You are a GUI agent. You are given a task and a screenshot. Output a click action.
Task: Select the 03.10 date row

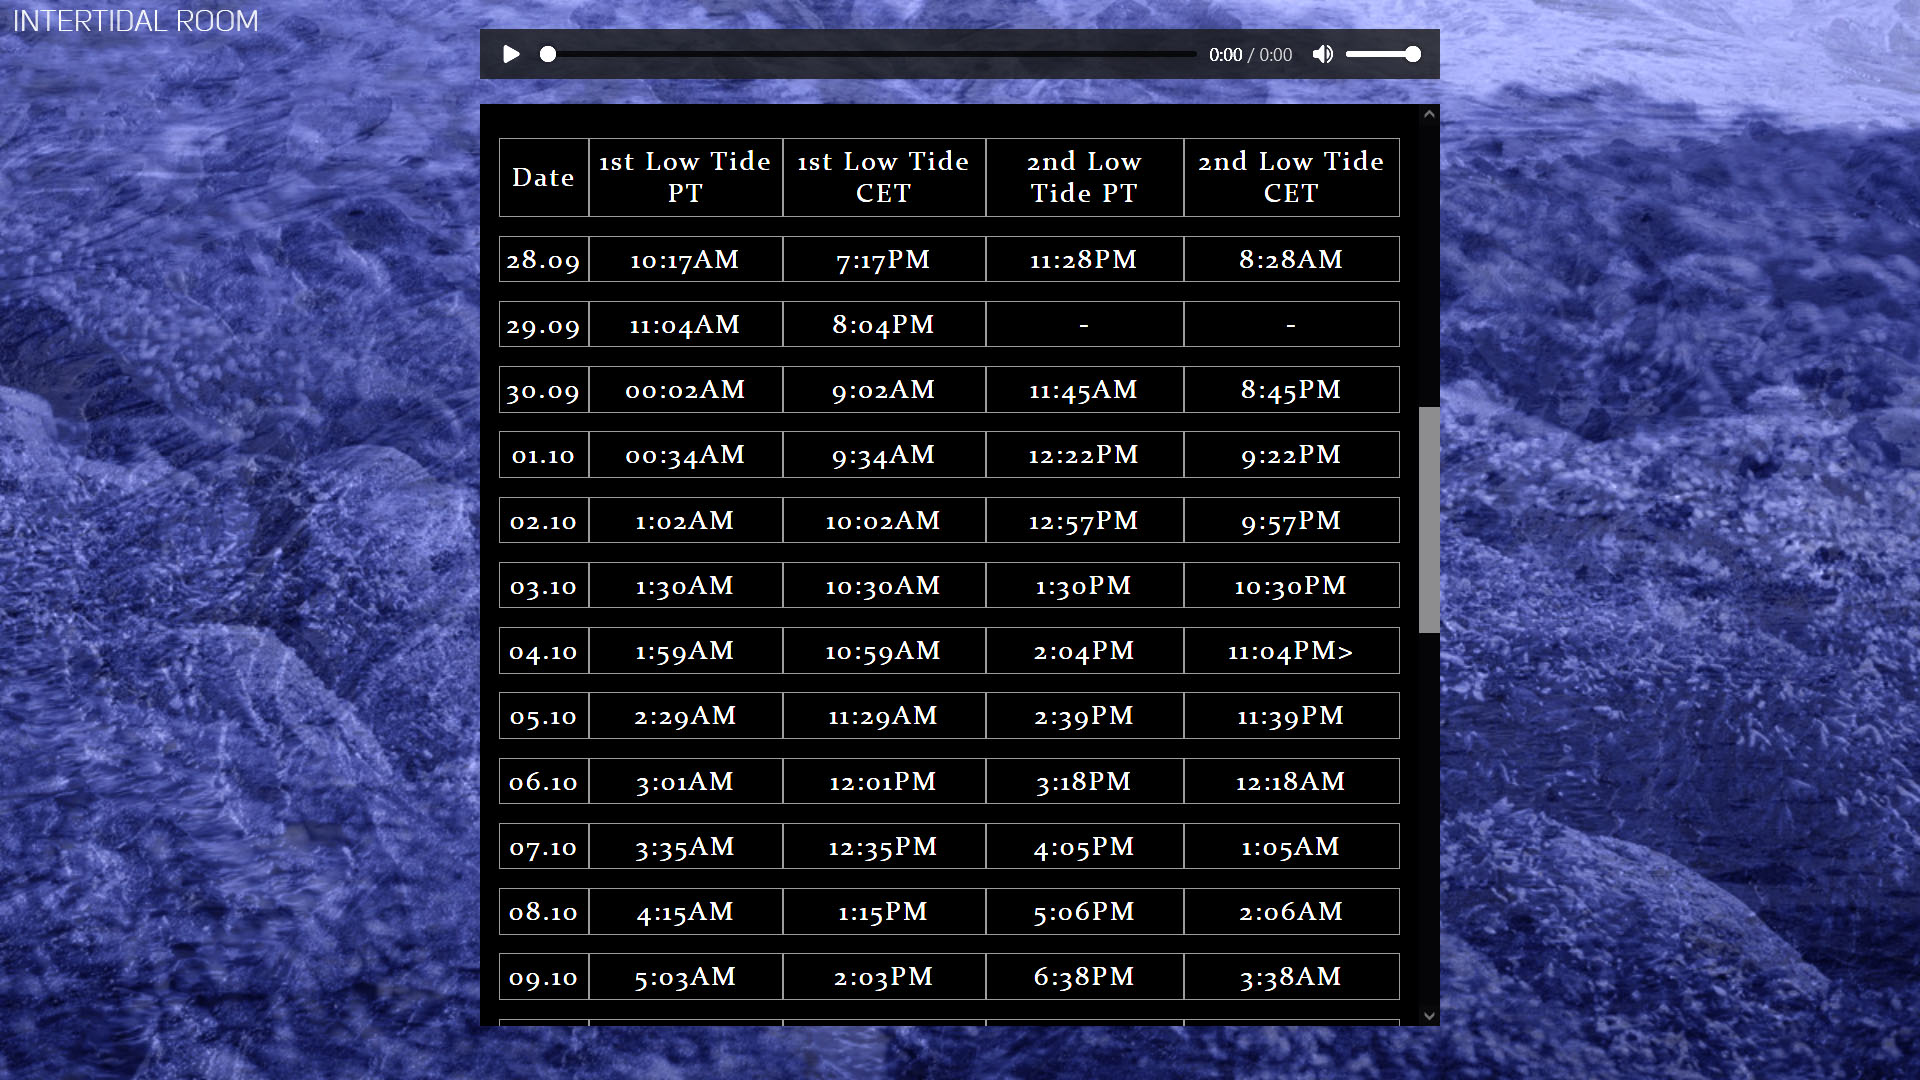coord(543,586)
